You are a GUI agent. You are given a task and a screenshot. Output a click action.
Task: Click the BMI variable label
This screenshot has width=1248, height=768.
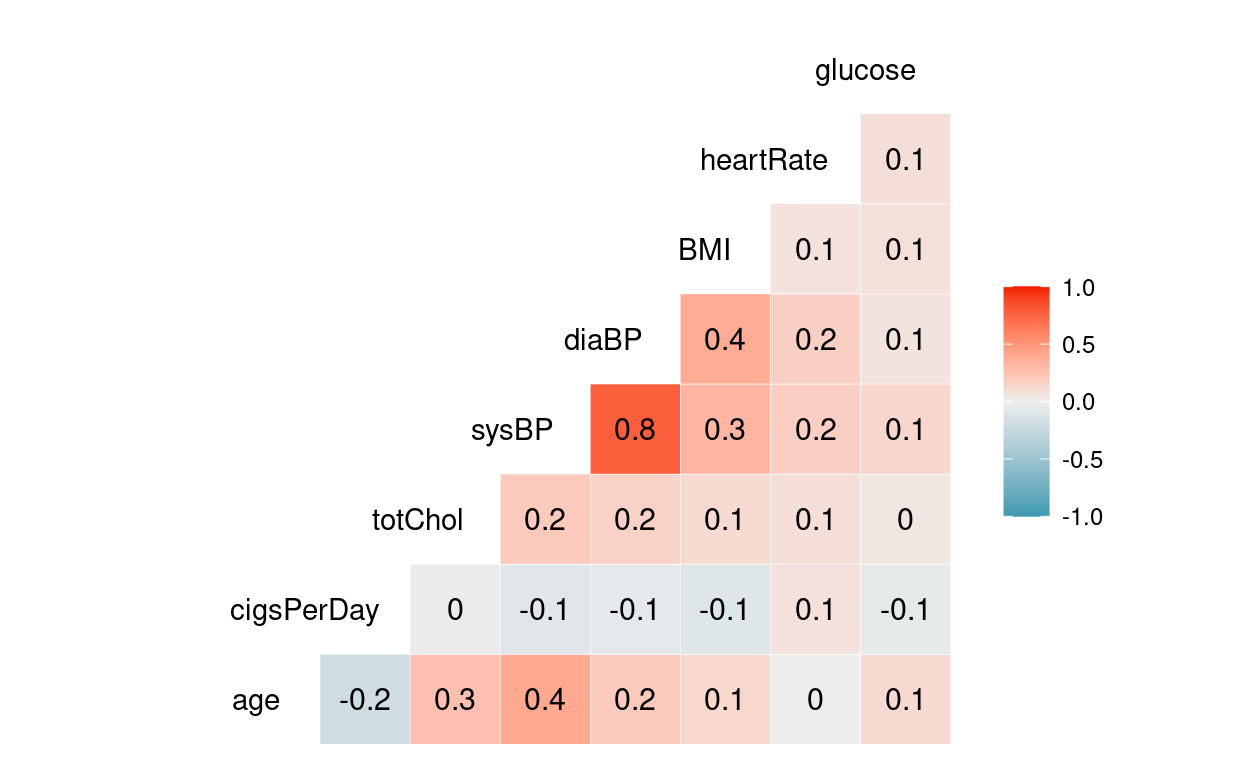pyautogui.click(x=704, y=250)
